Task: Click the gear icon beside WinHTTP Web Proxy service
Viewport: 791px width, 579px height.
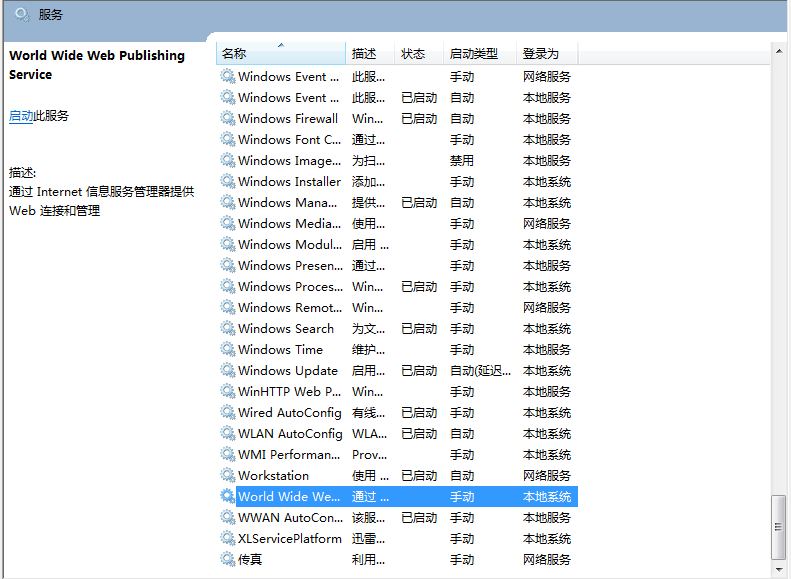Action: [x=228, y=391]
